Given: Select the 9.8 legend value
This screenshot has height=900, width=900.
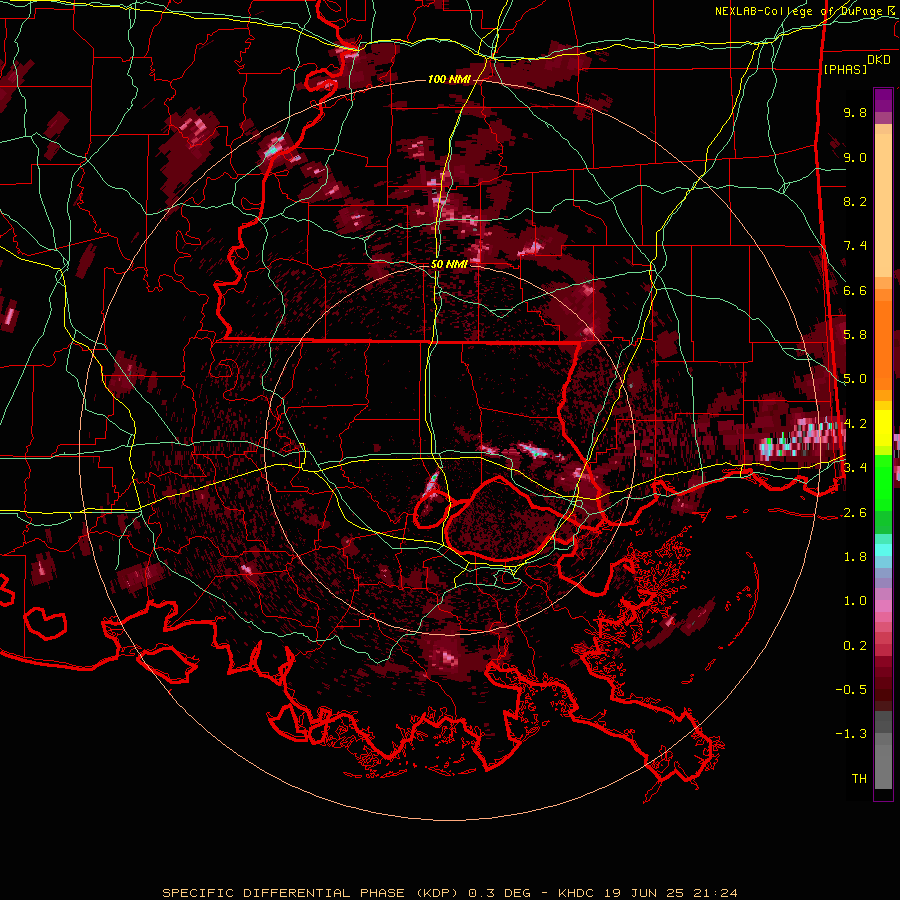Looking at the screenshot, I should point(855,112).
